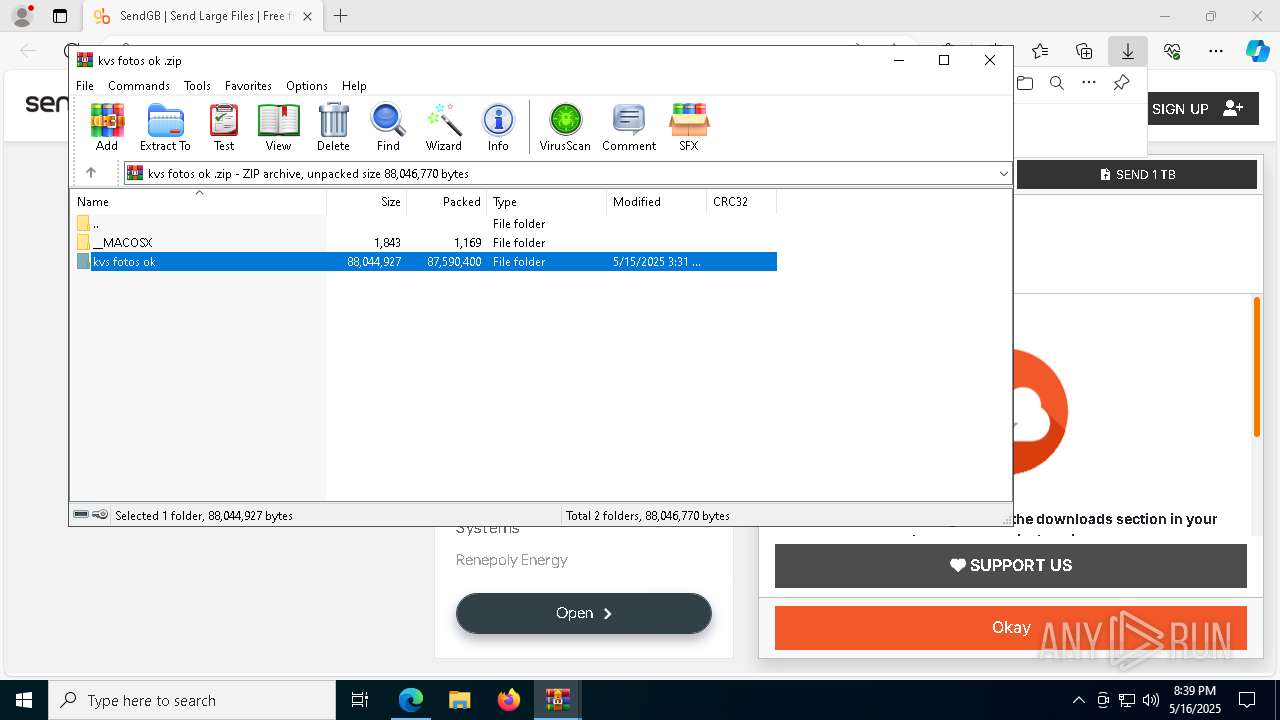Click the browser page orange scrollbar

point(1257,367)
